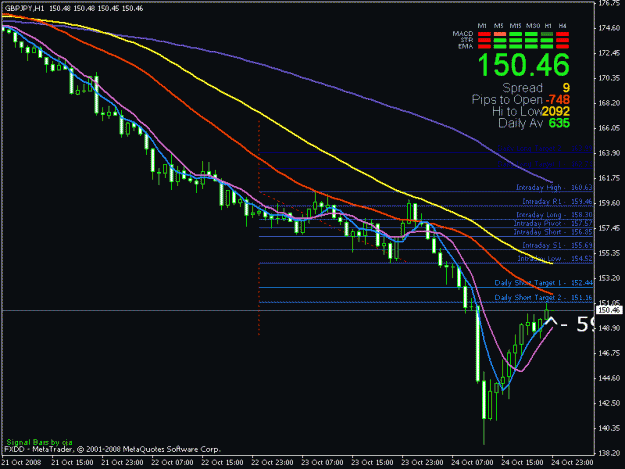Image resolution: width=625 pixels, height=469 pixels.
Task: Click the EMA signal bar under H1
Action: pos(547,46)
